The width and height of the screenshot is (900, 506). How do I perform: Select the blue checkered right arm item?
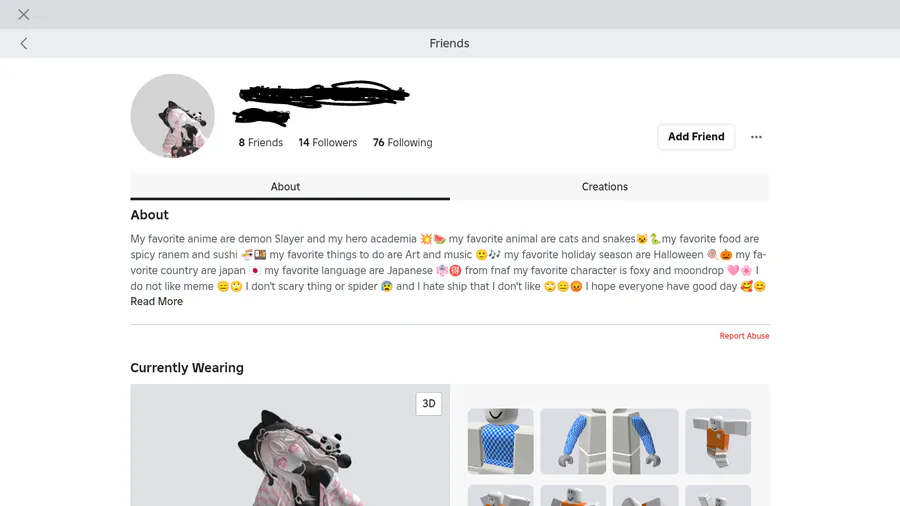(x=645, y=441)
